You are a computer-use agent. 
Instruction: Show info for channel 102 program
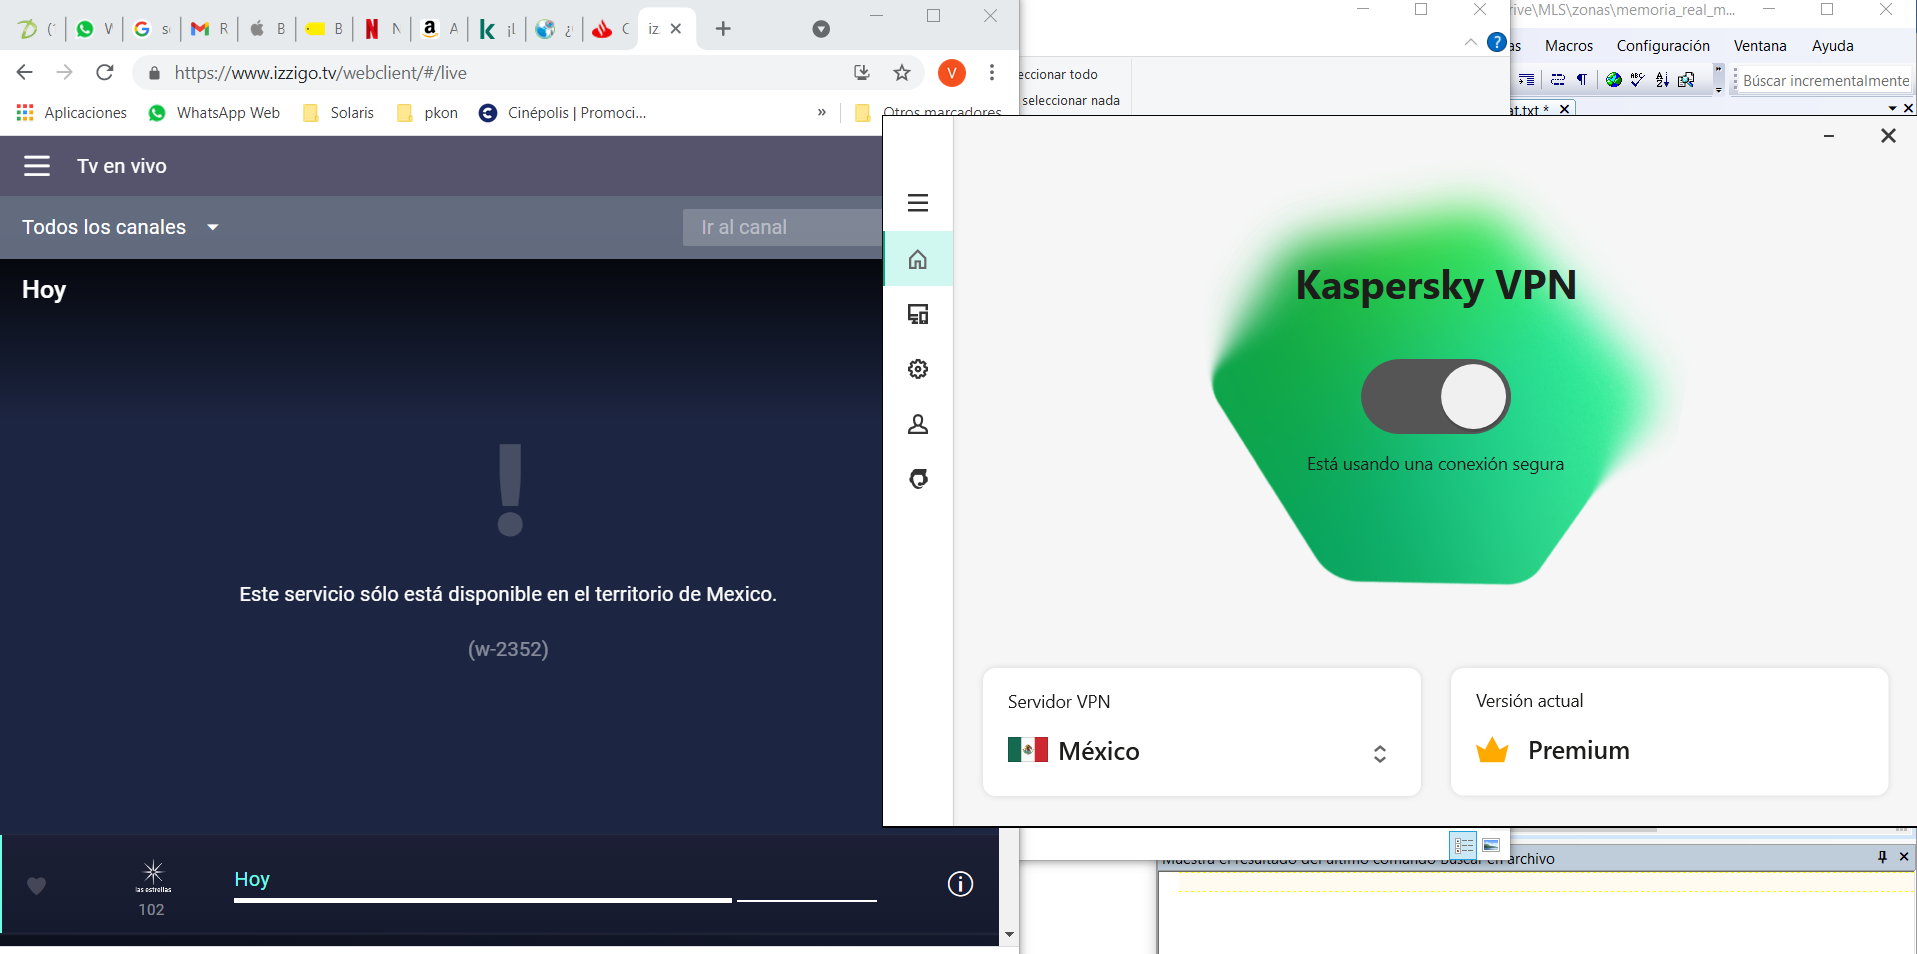[x=960, y=884]
